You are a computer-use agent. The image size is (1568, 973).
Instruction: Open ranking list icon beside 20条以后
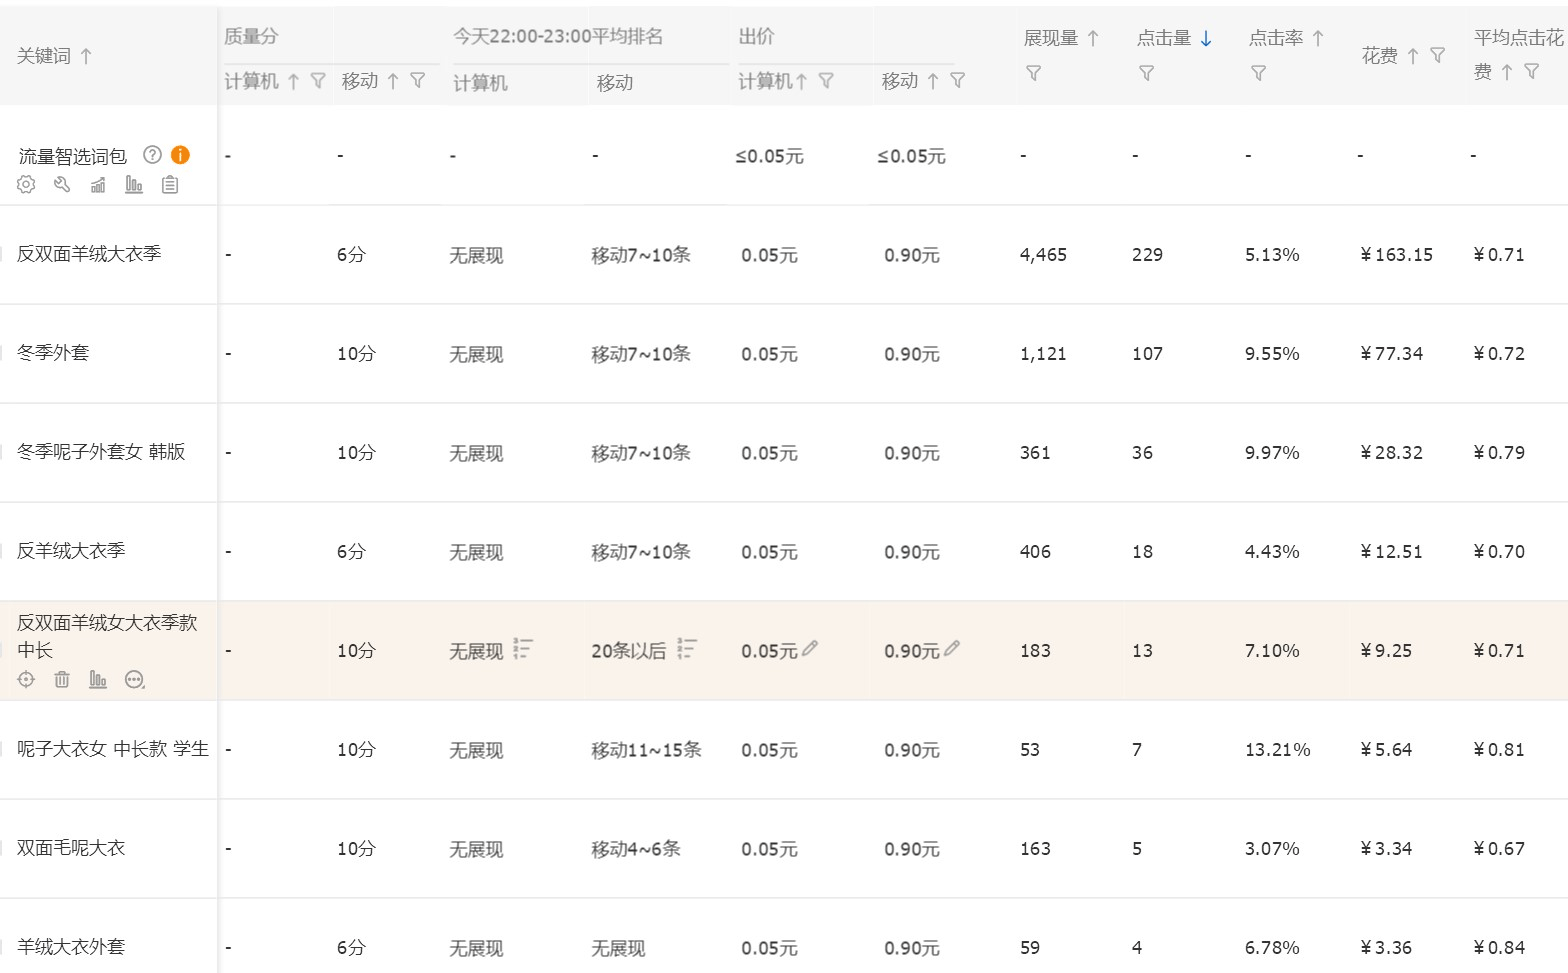click(686, 649)
